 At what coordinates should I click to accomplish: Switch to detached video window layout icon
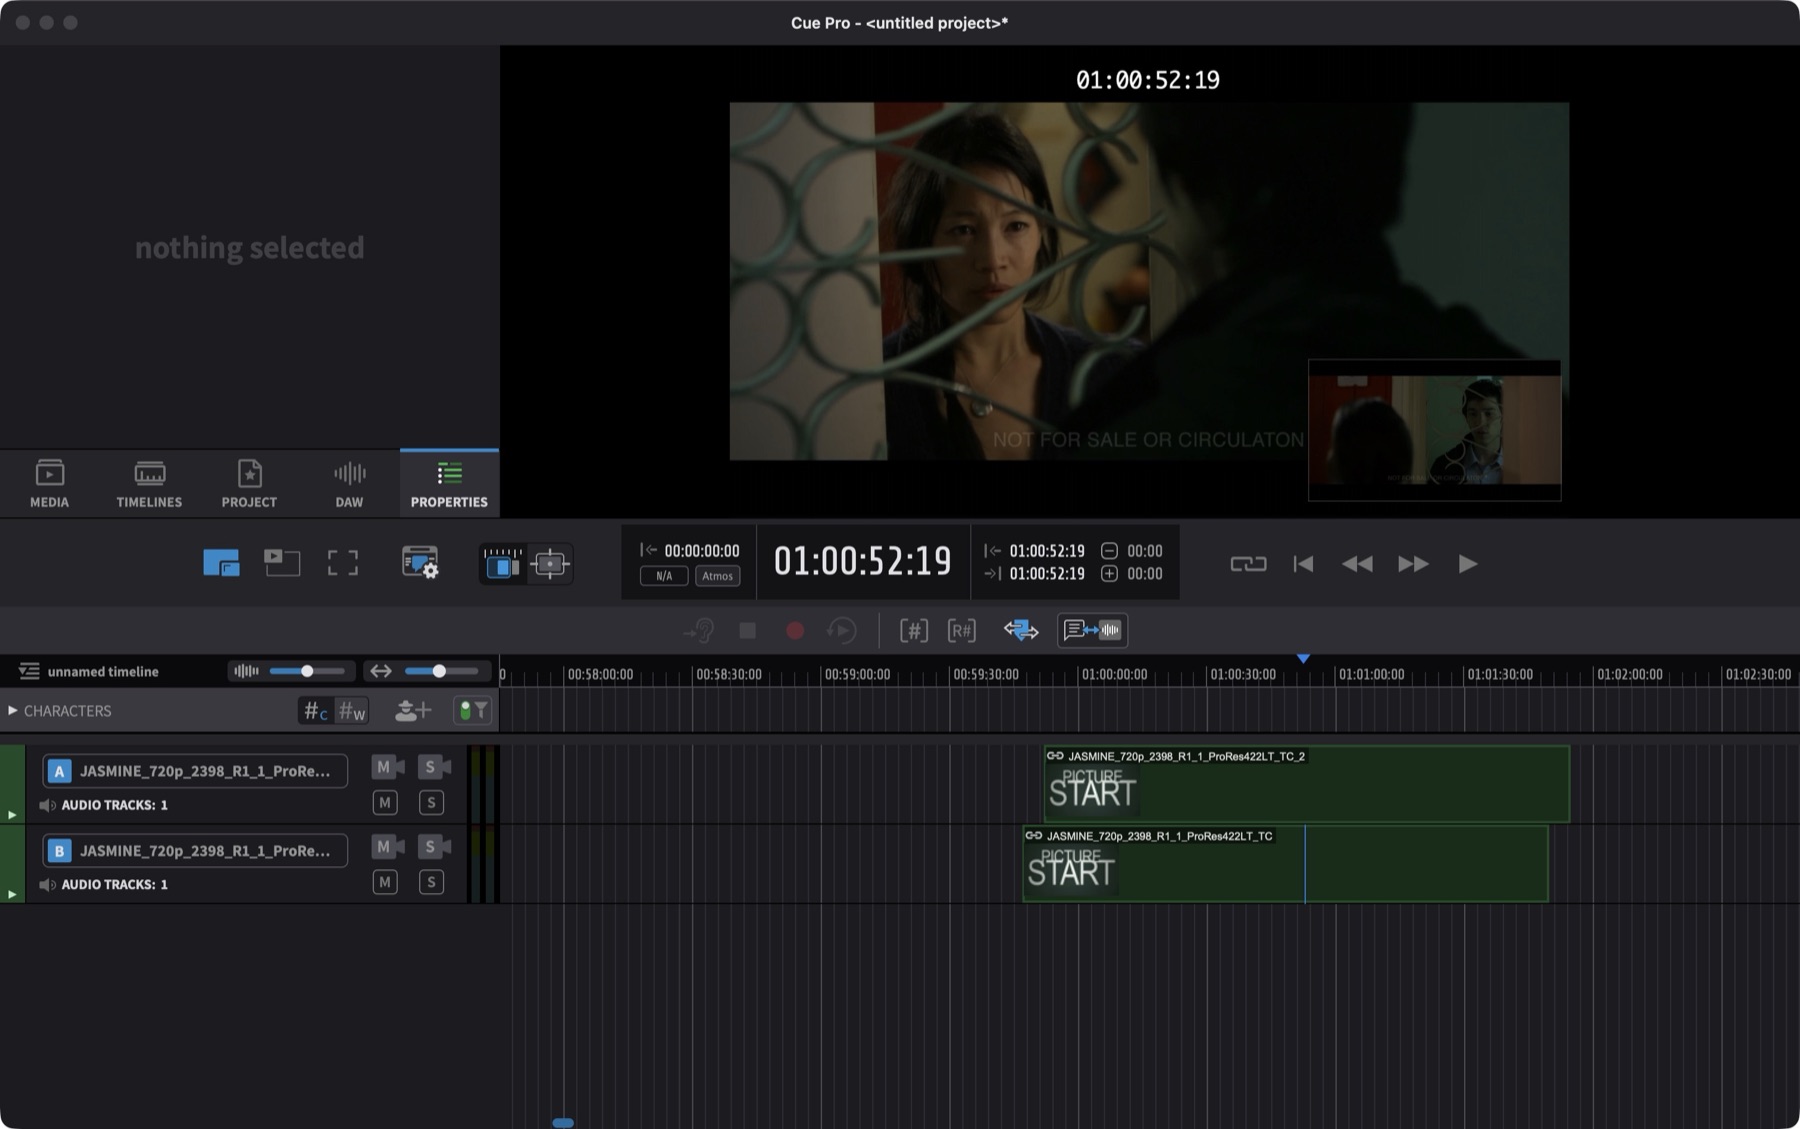(x=282, y=563)
